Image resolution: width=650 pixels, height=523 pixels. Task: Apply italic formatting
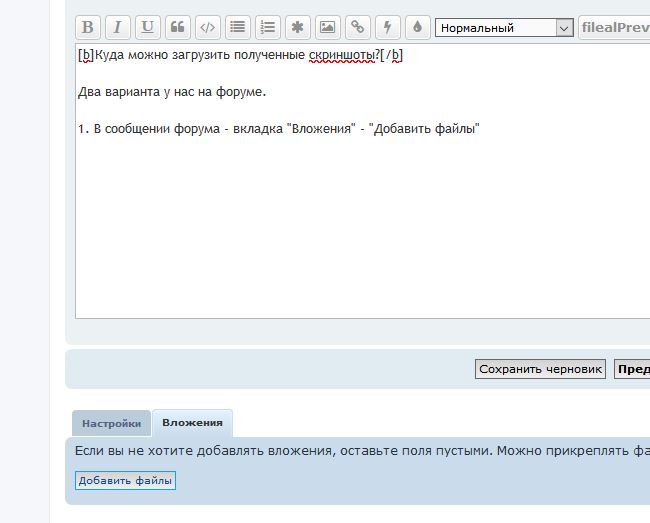point(118,28)
